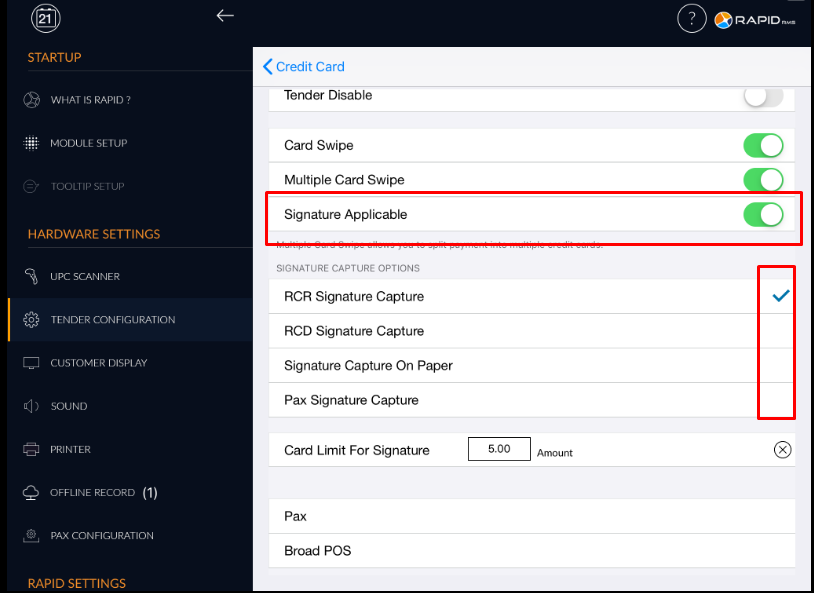Open Module Setup in sidebar

(88, 143)
